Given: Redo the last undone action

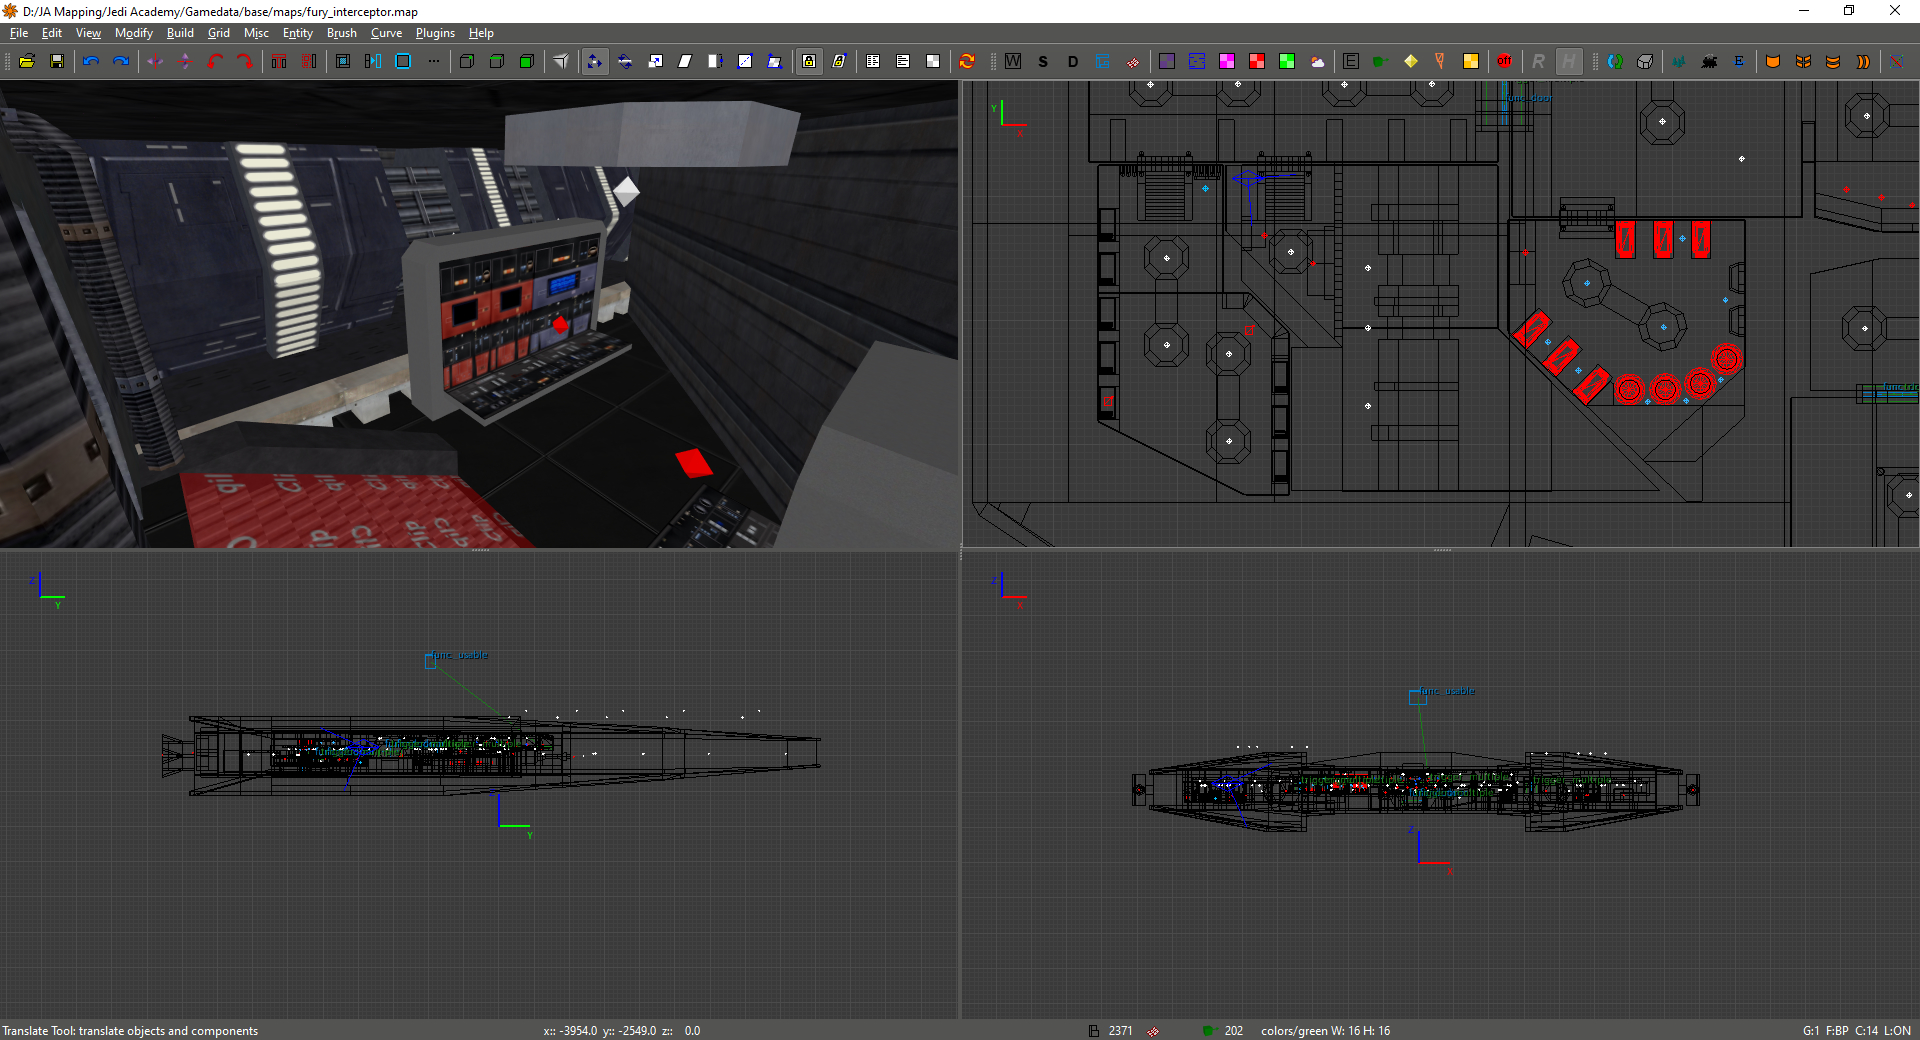Looking at the screenshot, I should click(121, 61).
